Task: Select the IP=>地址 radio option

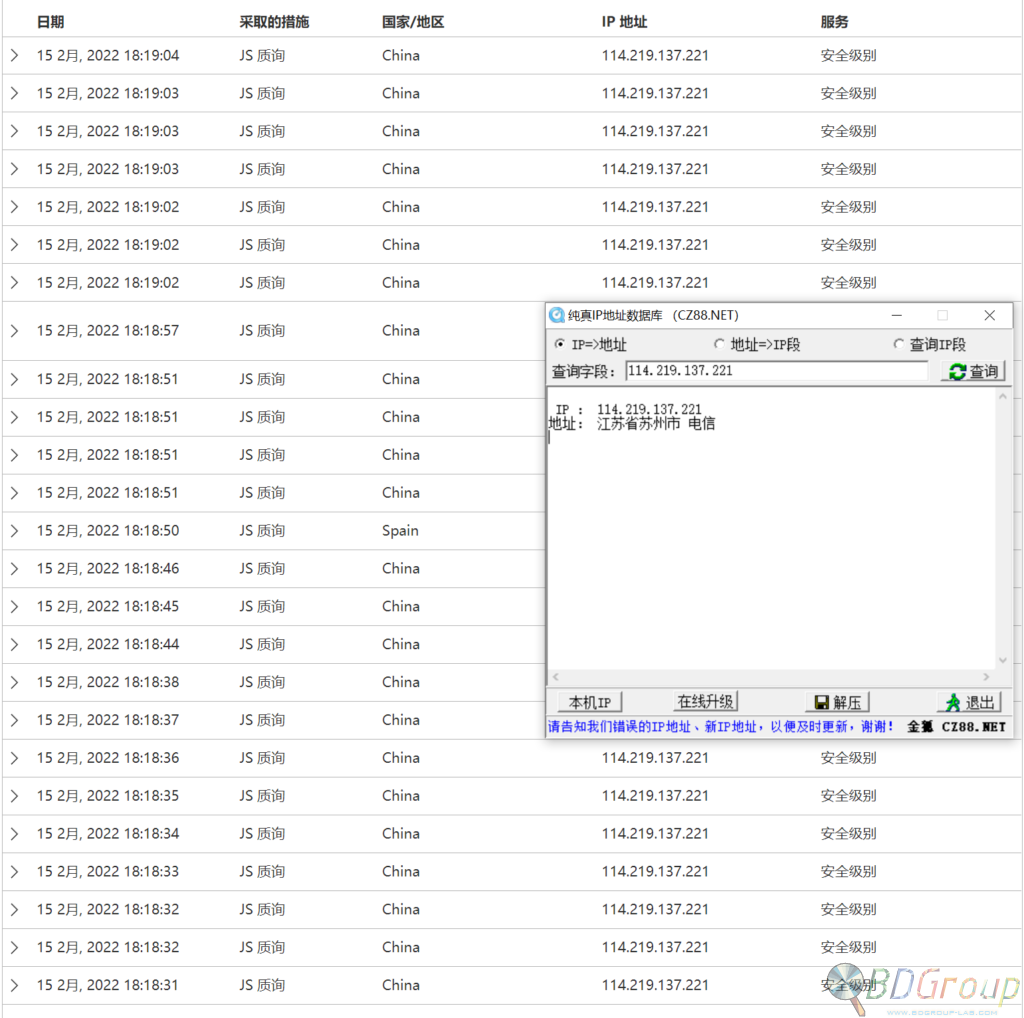Action: [560, 344]
